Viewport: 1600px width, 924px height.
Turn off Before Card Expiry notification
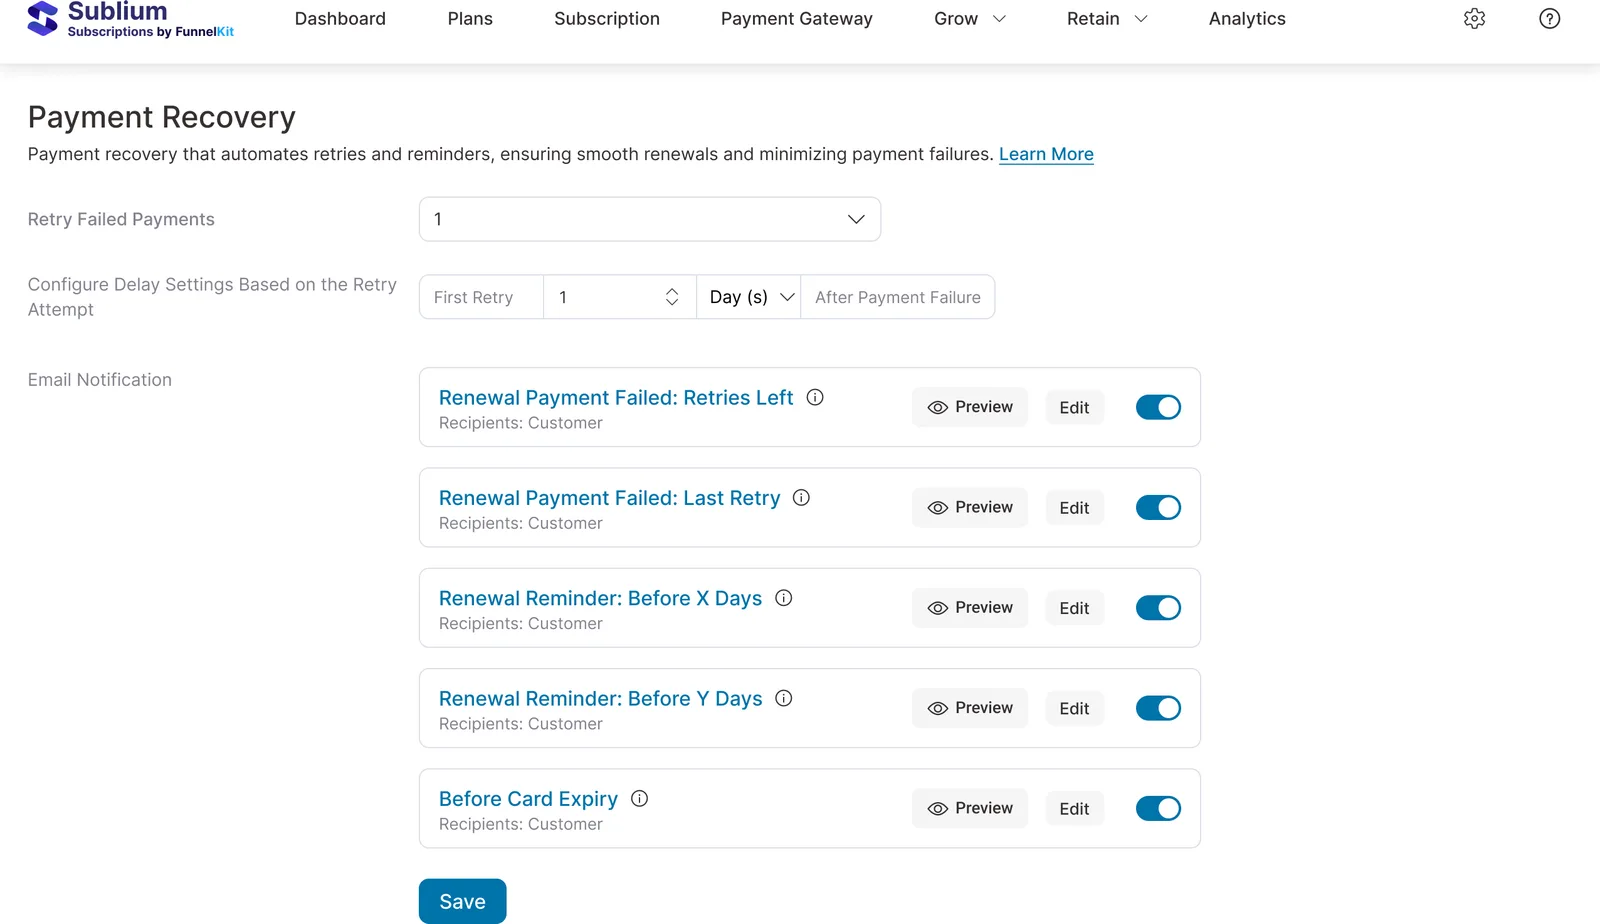tap(1158, 808)
